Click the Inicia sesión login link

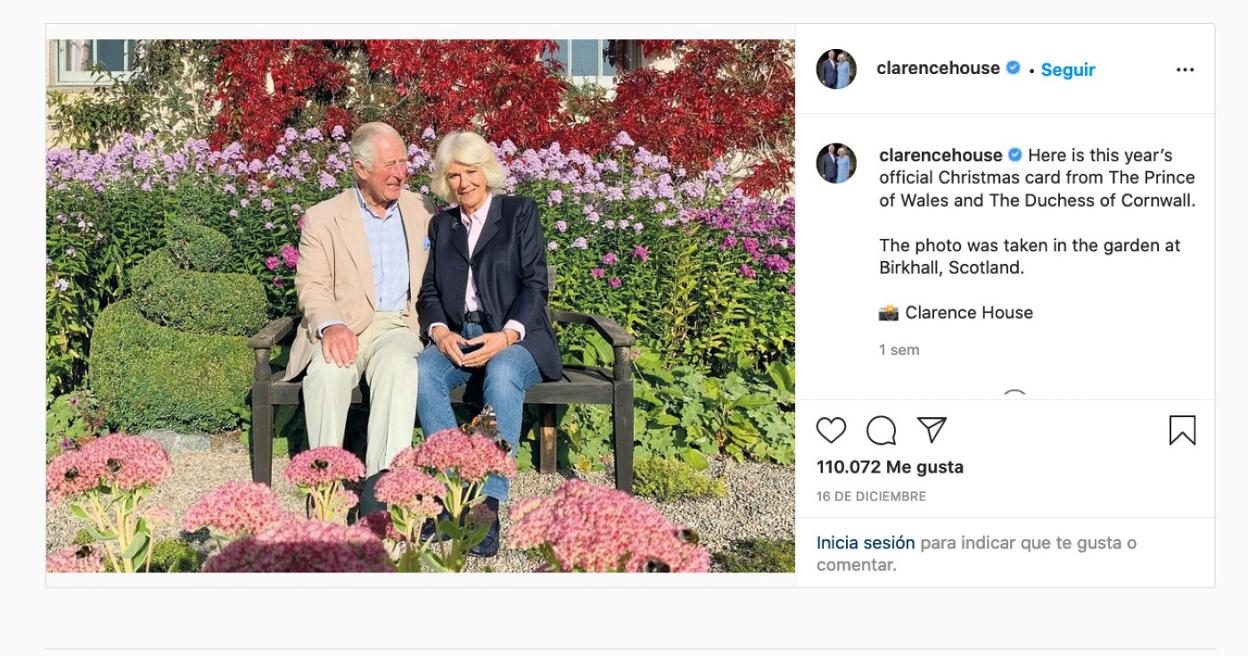[x=865, y=543]
